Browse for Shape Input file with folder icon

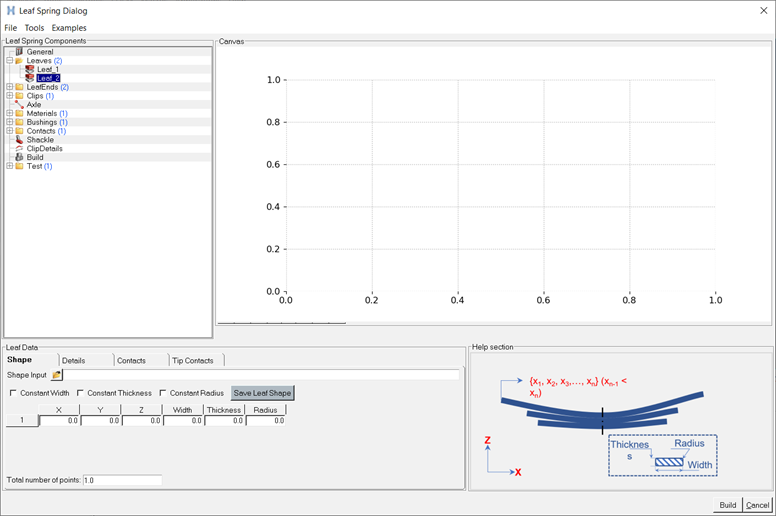click(57, 375)
